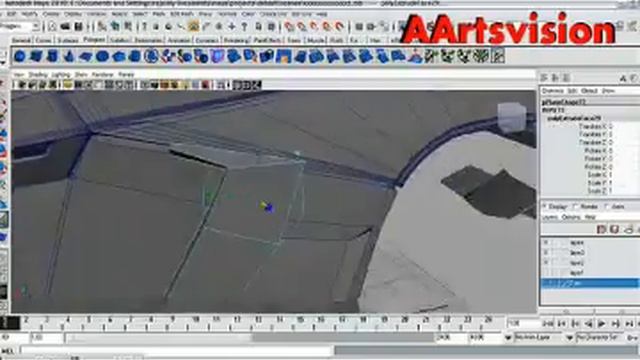Select the Anim radio button in Layer Editor
This screenshot has height=360, width=640.
click(607, 207)
